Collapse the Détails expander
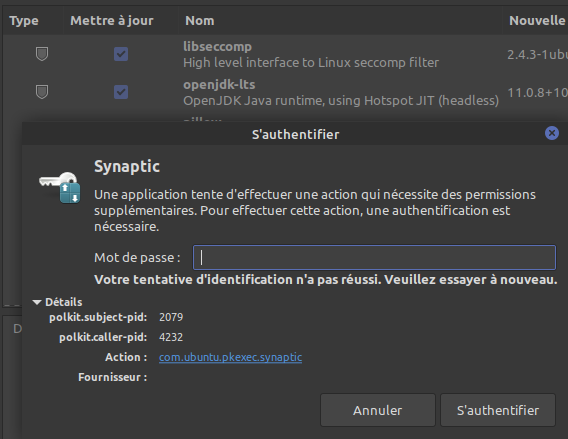Viewport: 568px width, 439px height. pos(37,302)
